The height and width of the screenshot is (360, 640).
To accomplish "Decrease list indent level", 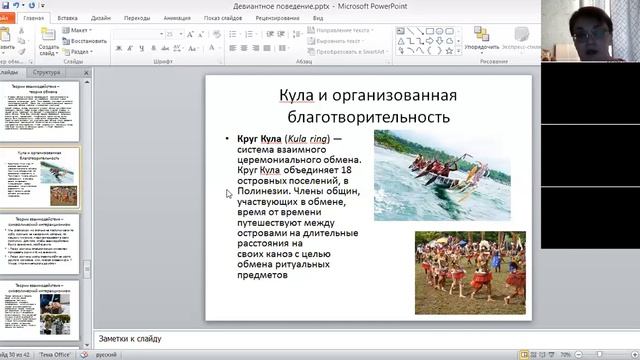I will [270, 34].
